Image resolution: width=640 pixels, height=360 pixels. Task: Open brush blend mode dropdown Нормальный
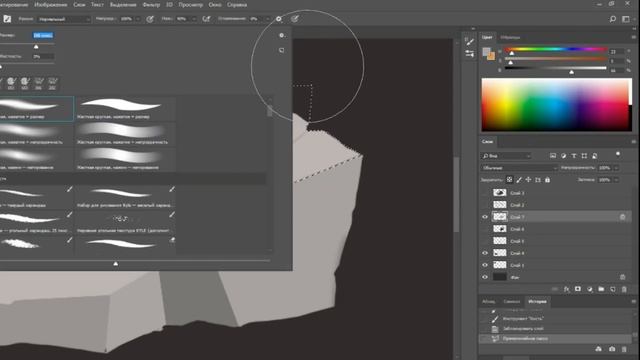[x=64, y=19]
